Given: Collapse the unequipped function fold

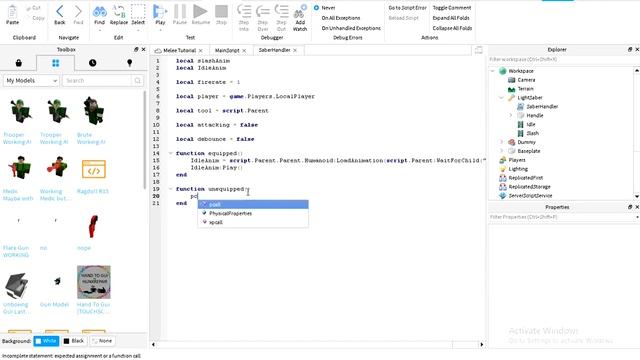Looking at the screenshot, I should pos(171,189).
